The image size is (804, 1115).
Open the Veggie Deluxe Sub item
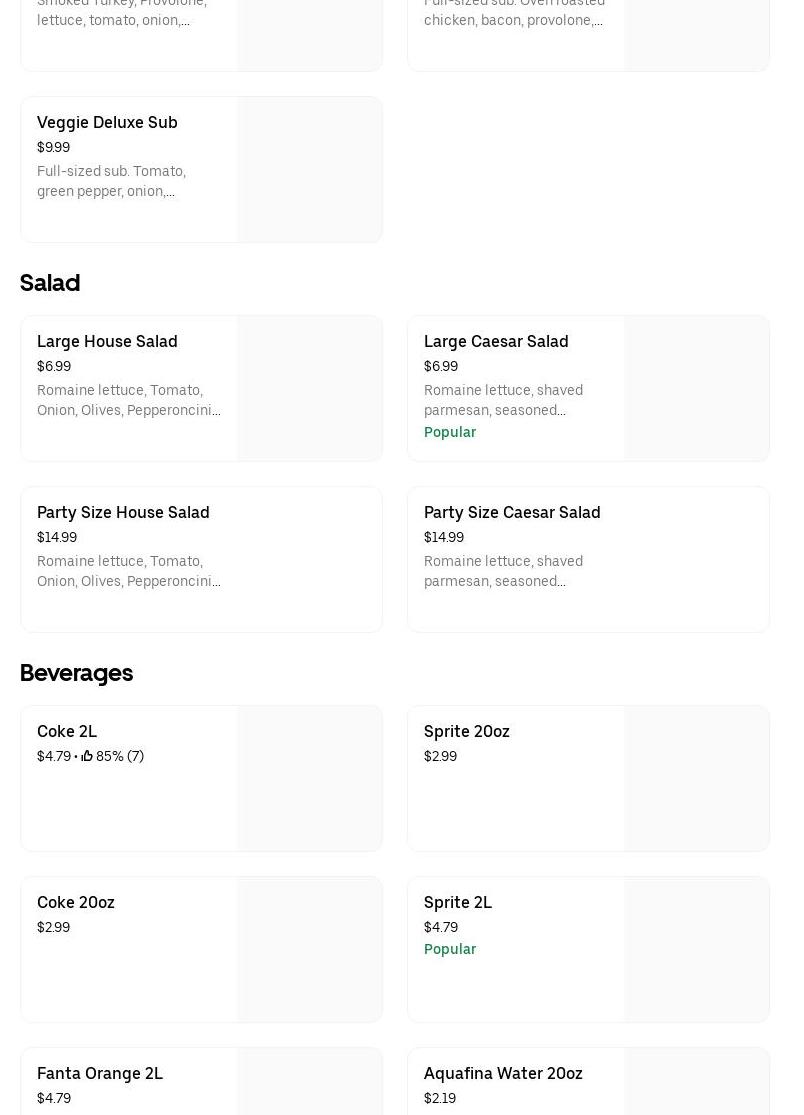coord(107,122)
